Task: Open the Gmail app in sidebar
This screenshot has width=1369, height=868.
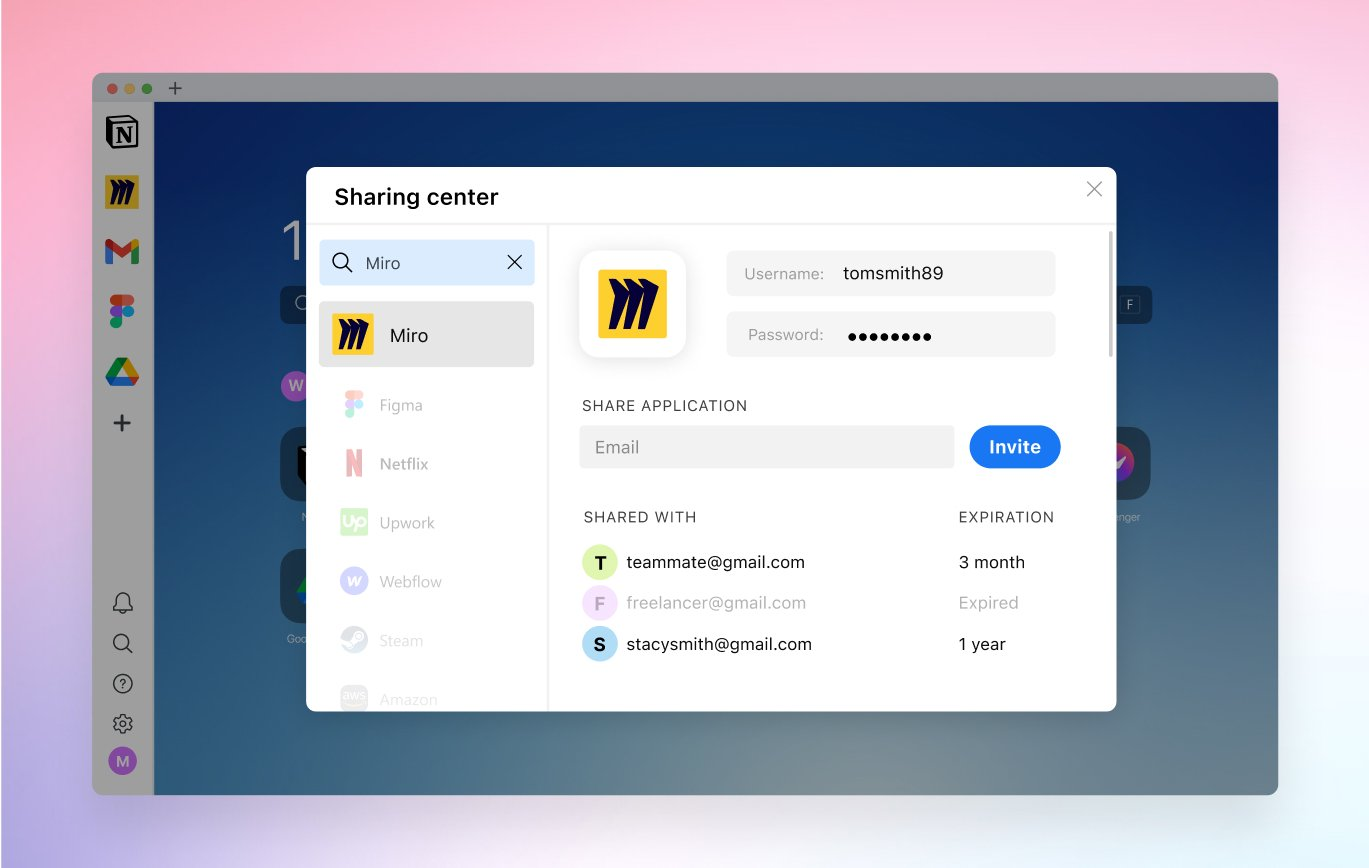Action: click(x=122, y=251)
